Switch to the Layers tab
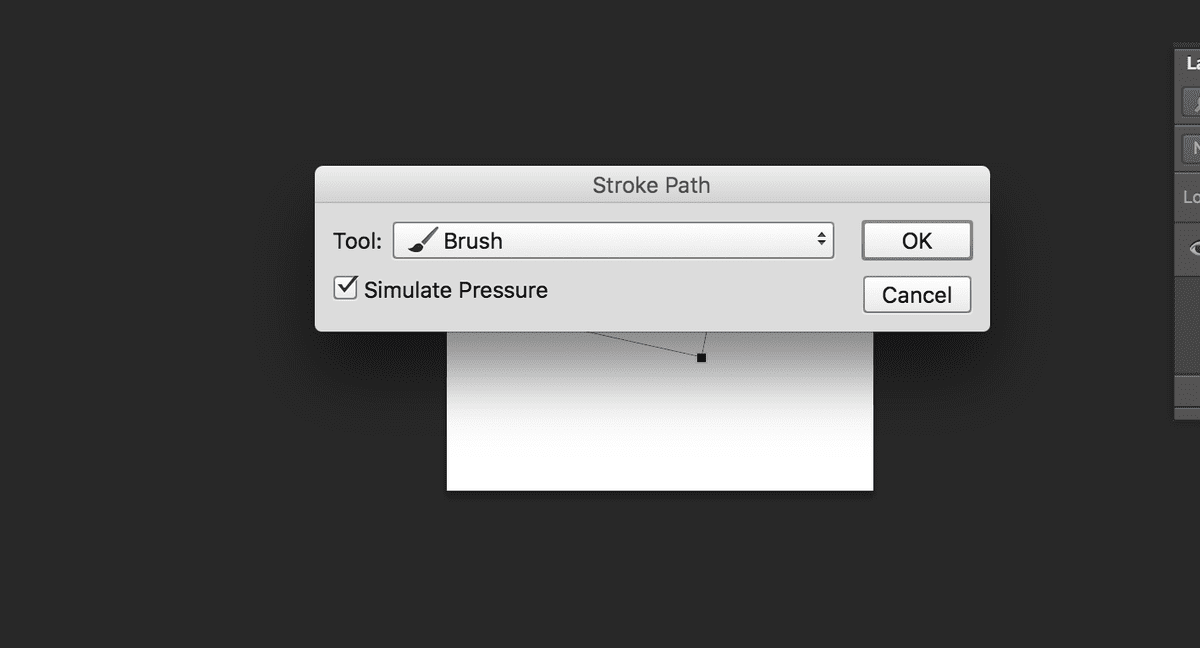 click(1190, 62)
